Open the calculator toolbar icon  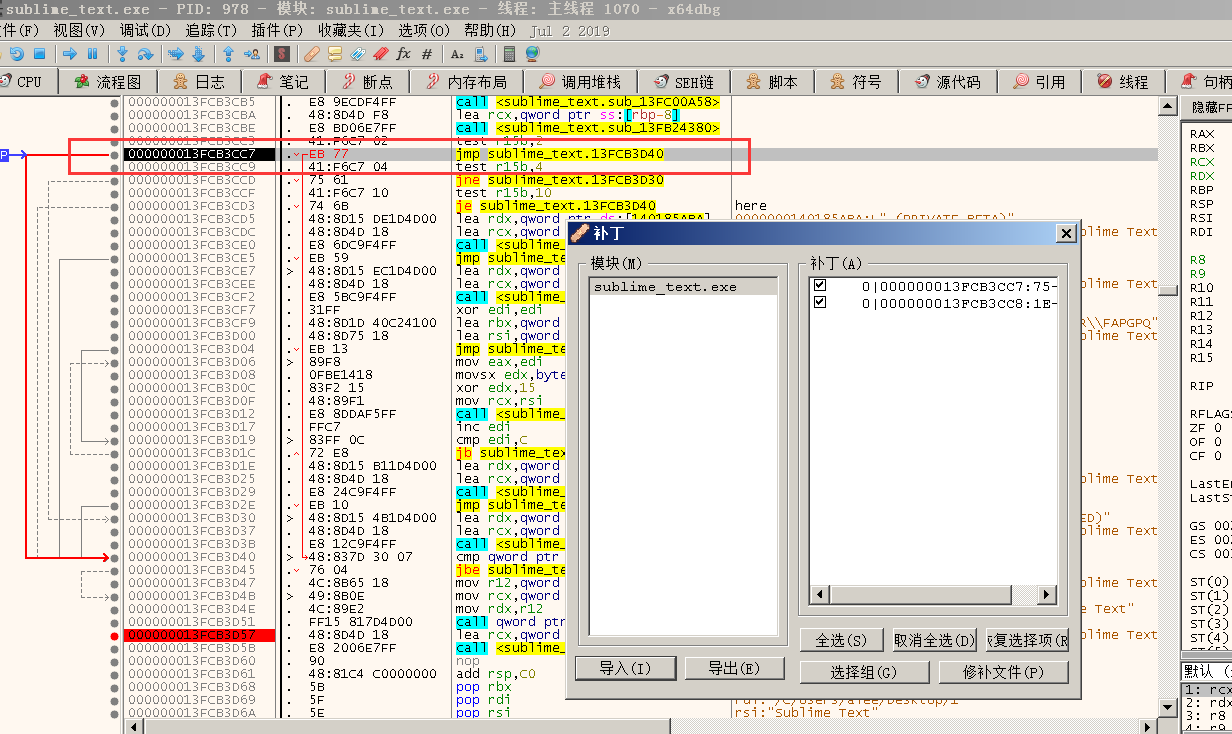click(510, 54)
